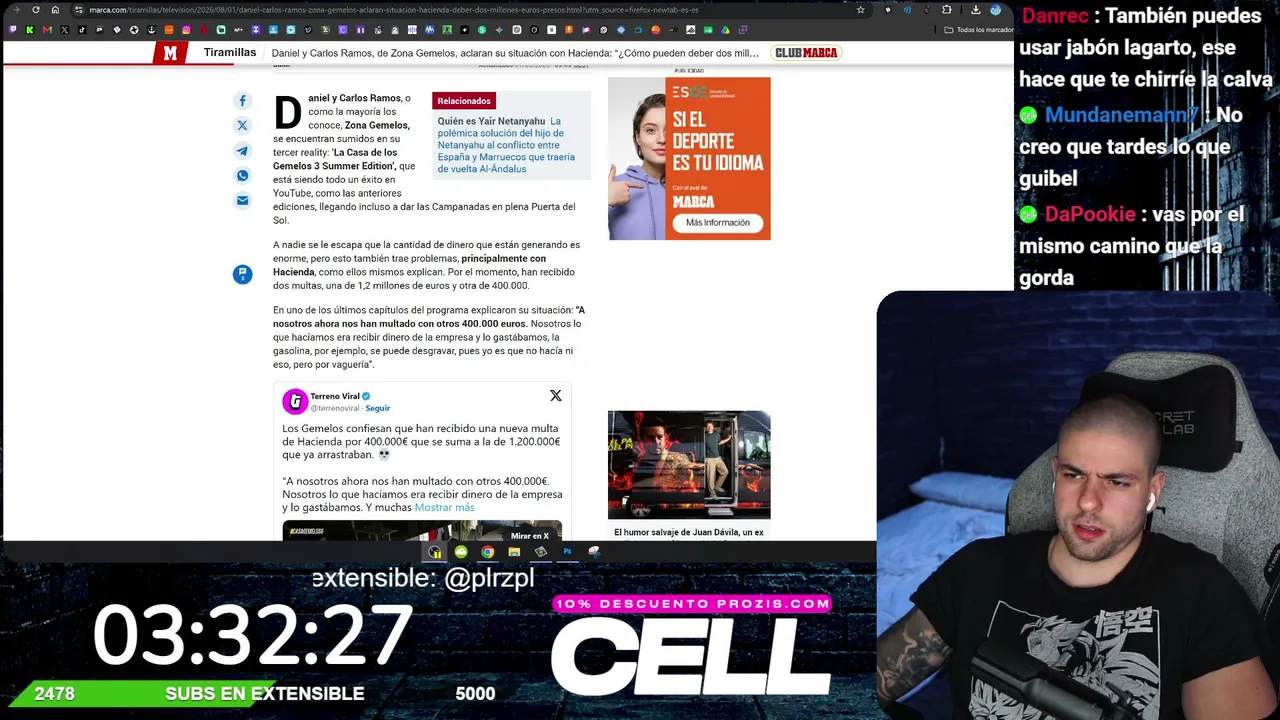Image resolution: width=1280 pixels, height=720 pixels.
Task: Go forward in the browser
Action: [x=16, y=10]
